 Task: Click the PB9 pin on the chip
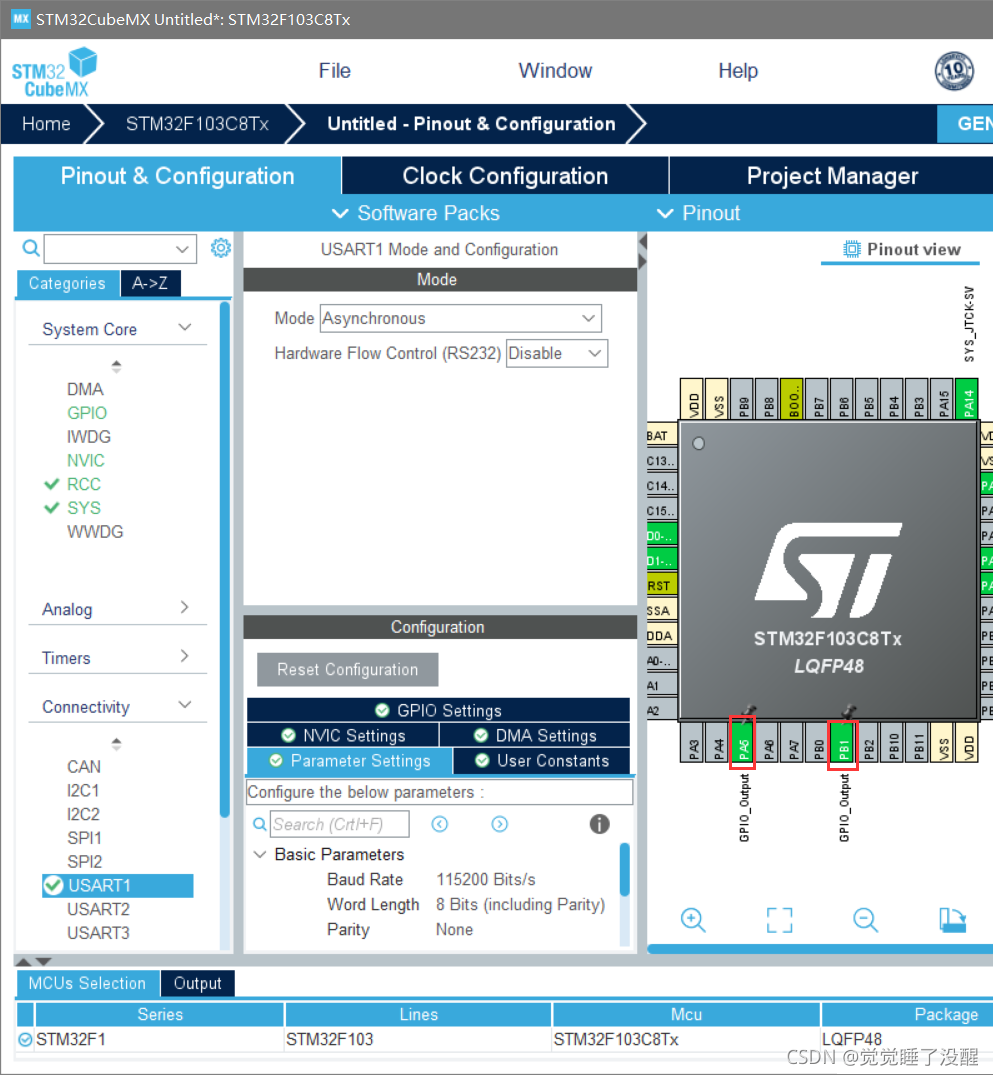tap(743, 399)
